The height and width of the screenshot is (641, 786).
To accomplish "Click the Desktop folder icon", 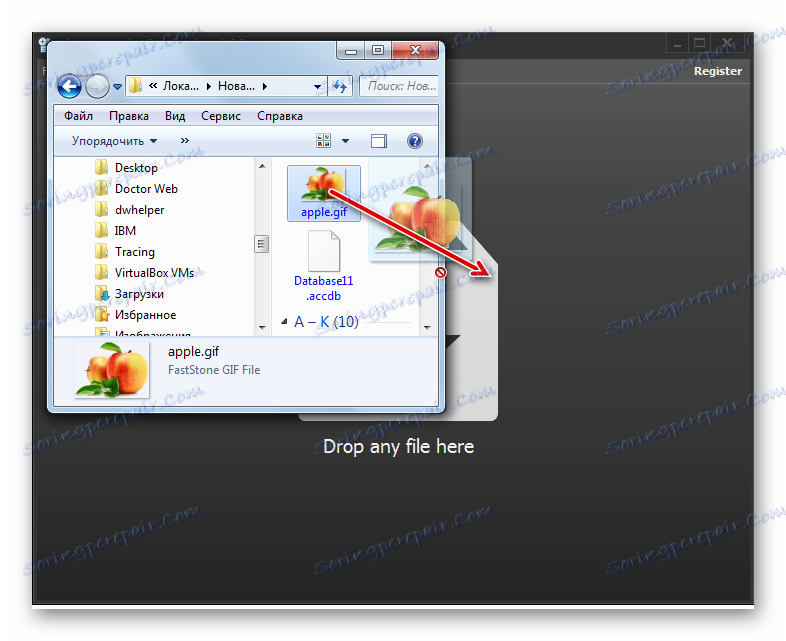I will (x=102, y=167).
